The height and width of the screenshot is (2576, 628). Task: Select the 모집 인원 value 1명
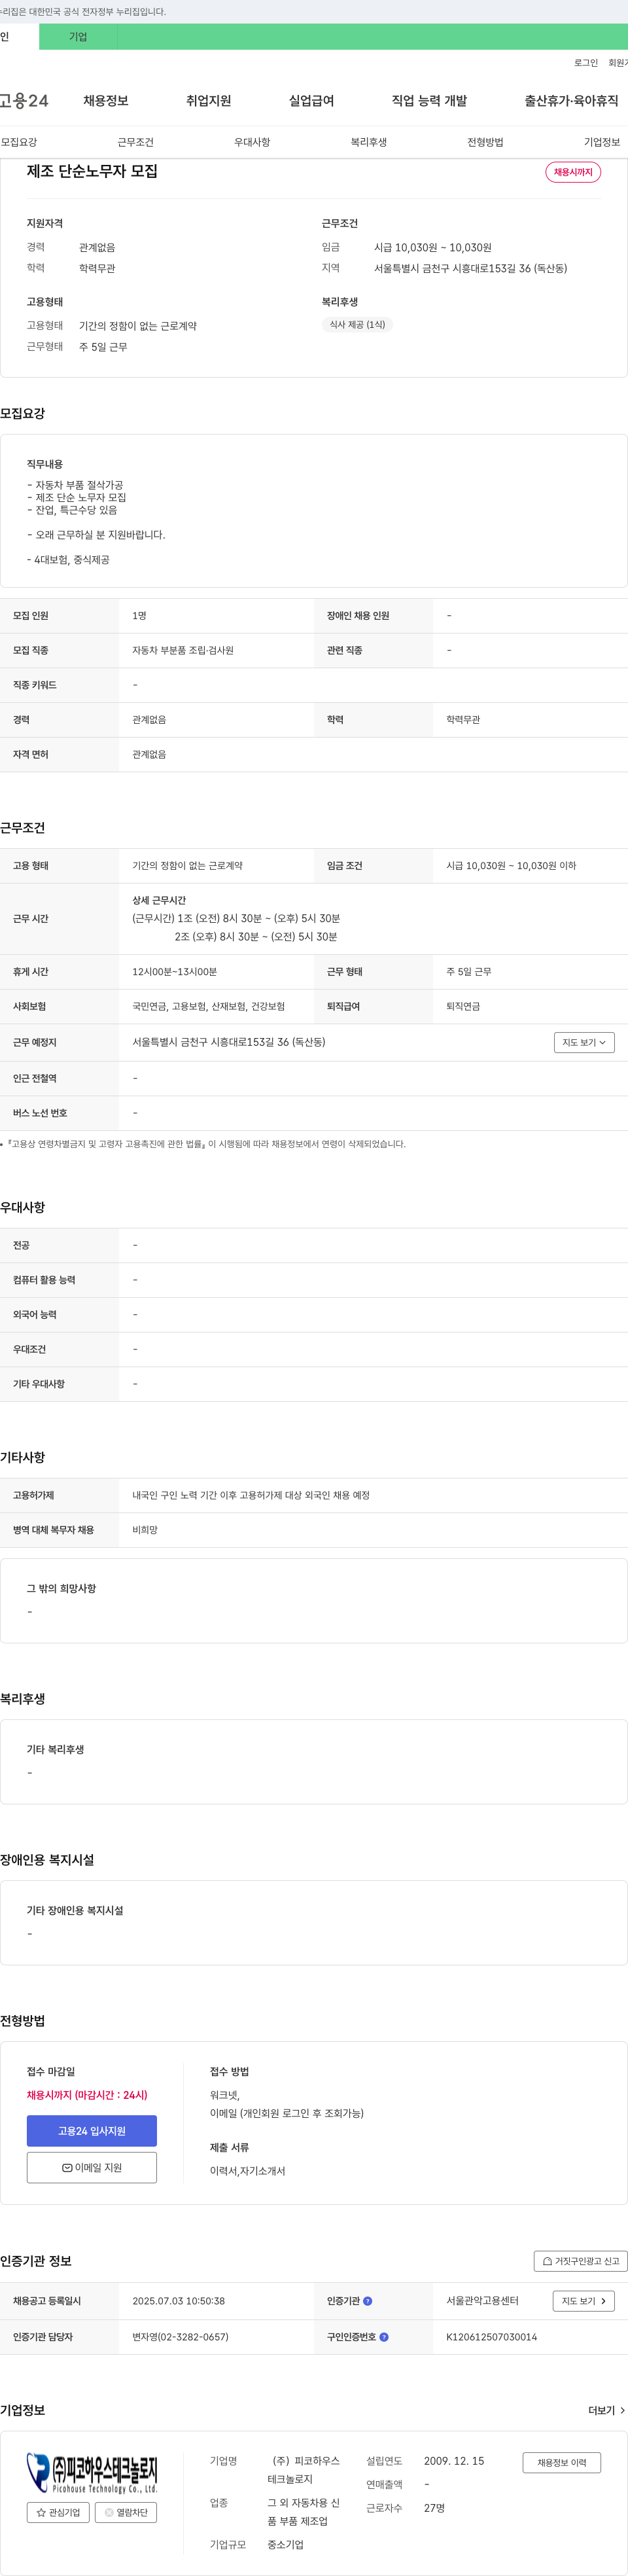pyautogui.click(x=139, y=616)
